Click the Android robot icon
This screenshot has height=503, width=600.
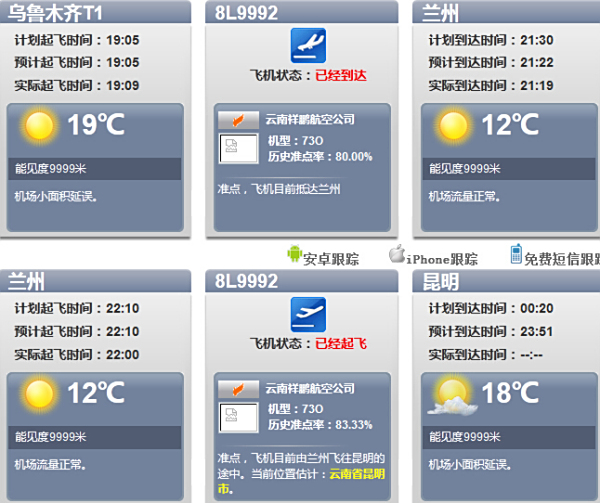[294, 254]
